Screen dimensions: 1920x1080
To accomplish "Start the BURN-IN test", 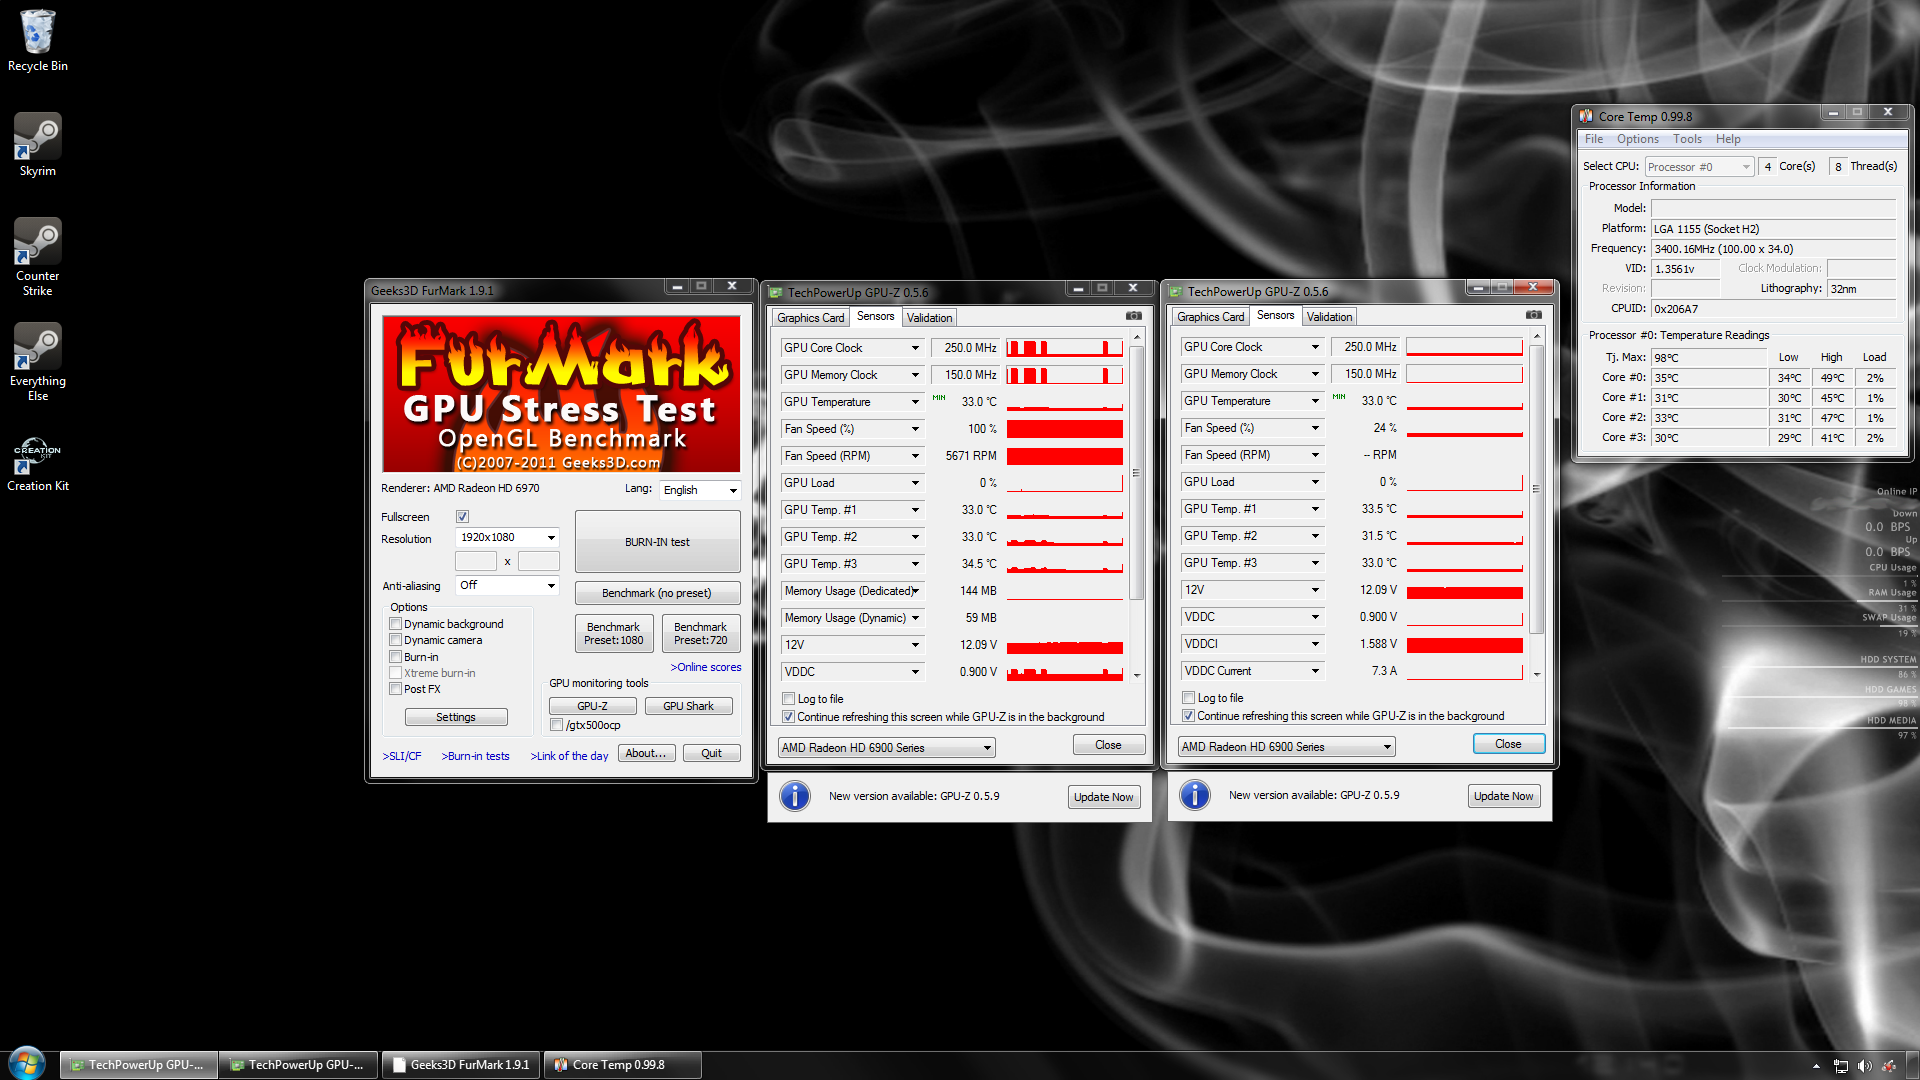I will coord(657,541).
